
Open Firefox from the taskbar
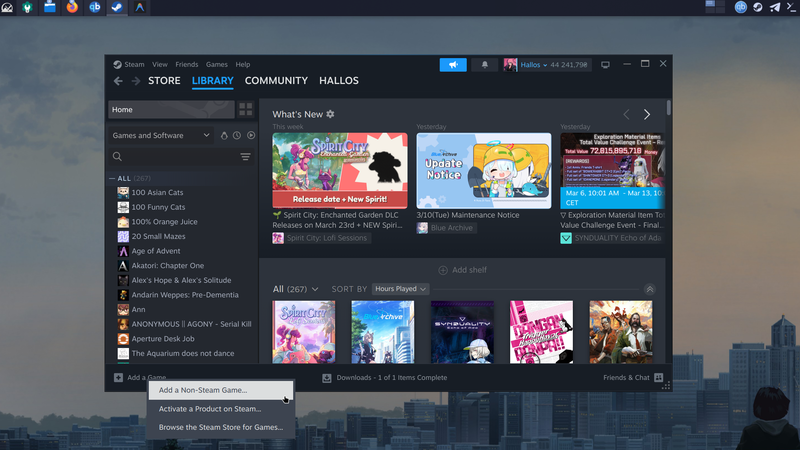[72, 7]
